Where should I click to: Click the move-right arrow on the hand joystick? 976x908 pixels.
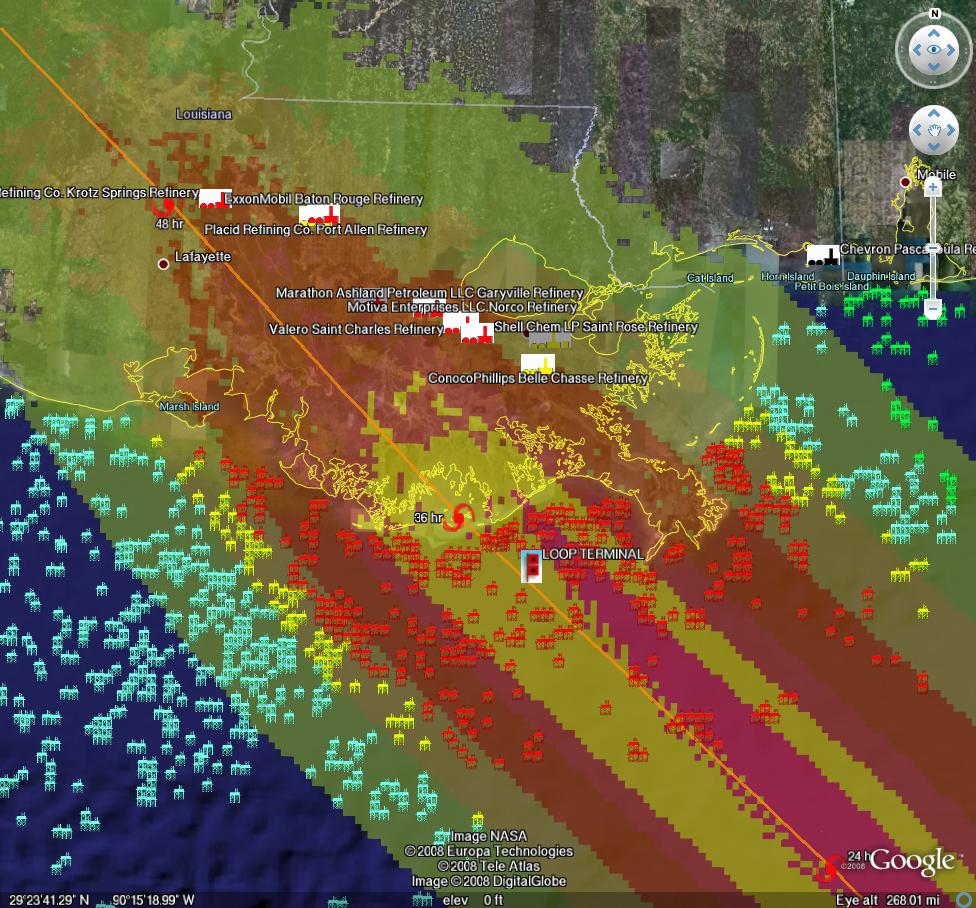pos(950,130)
